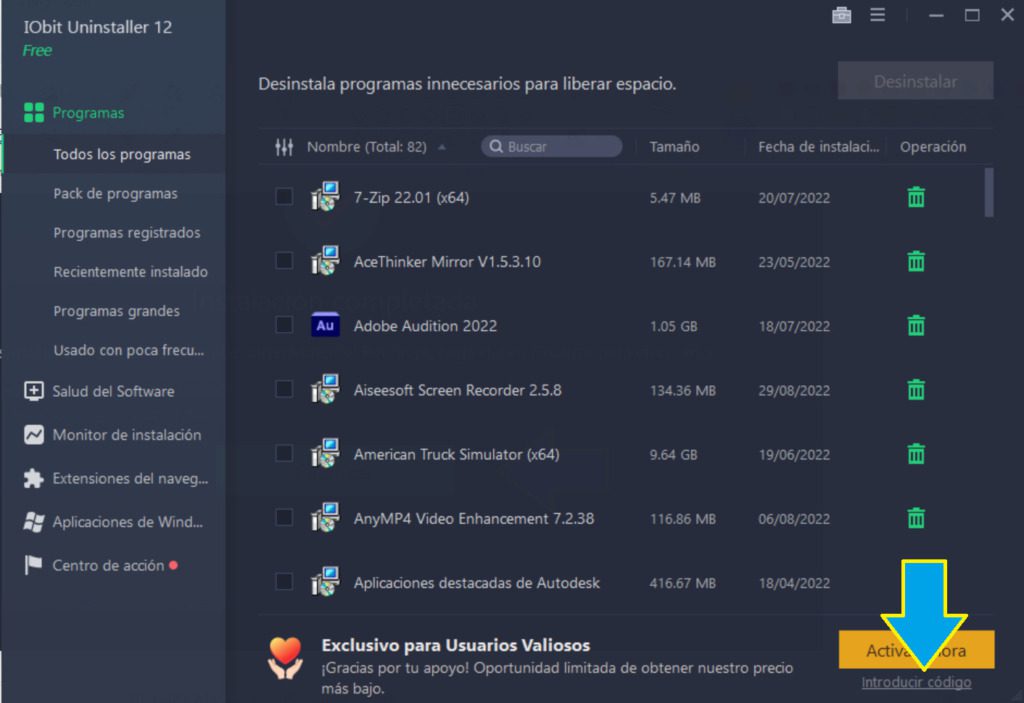This screenshot has height=703, width=1024.
Task: Click the 1.05 GB size value
Action: coord(673,326)
